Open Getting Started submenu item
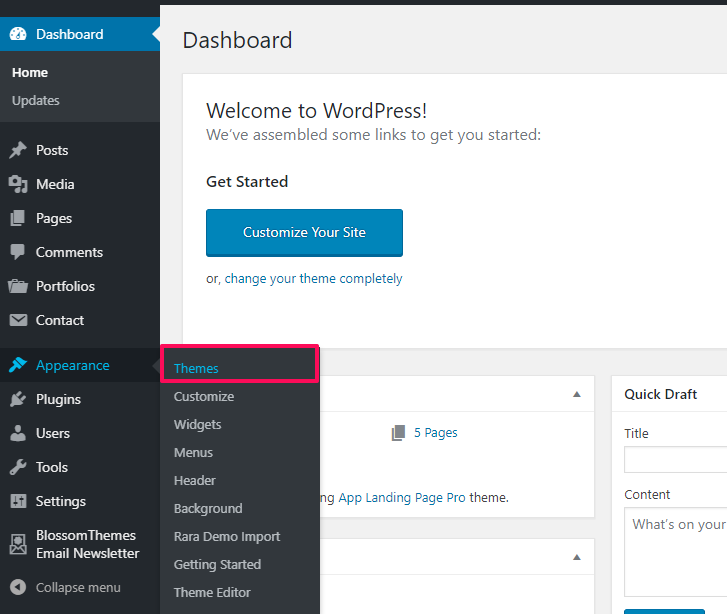The image size is (727, 614). click(217, 564)
